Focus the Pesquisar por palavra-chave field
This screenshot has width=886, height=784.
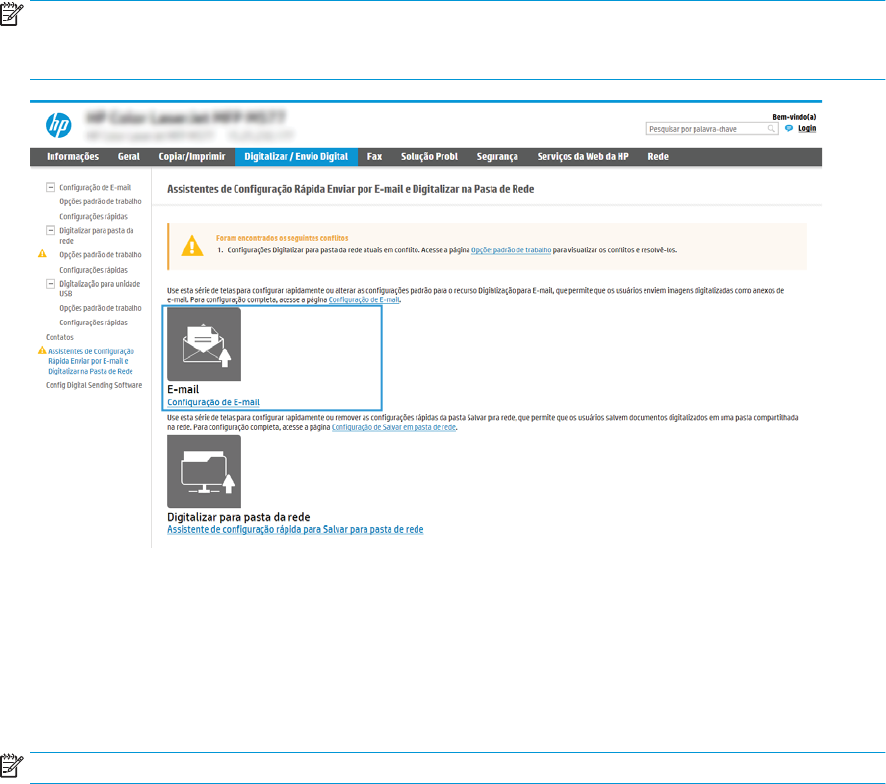712,129
